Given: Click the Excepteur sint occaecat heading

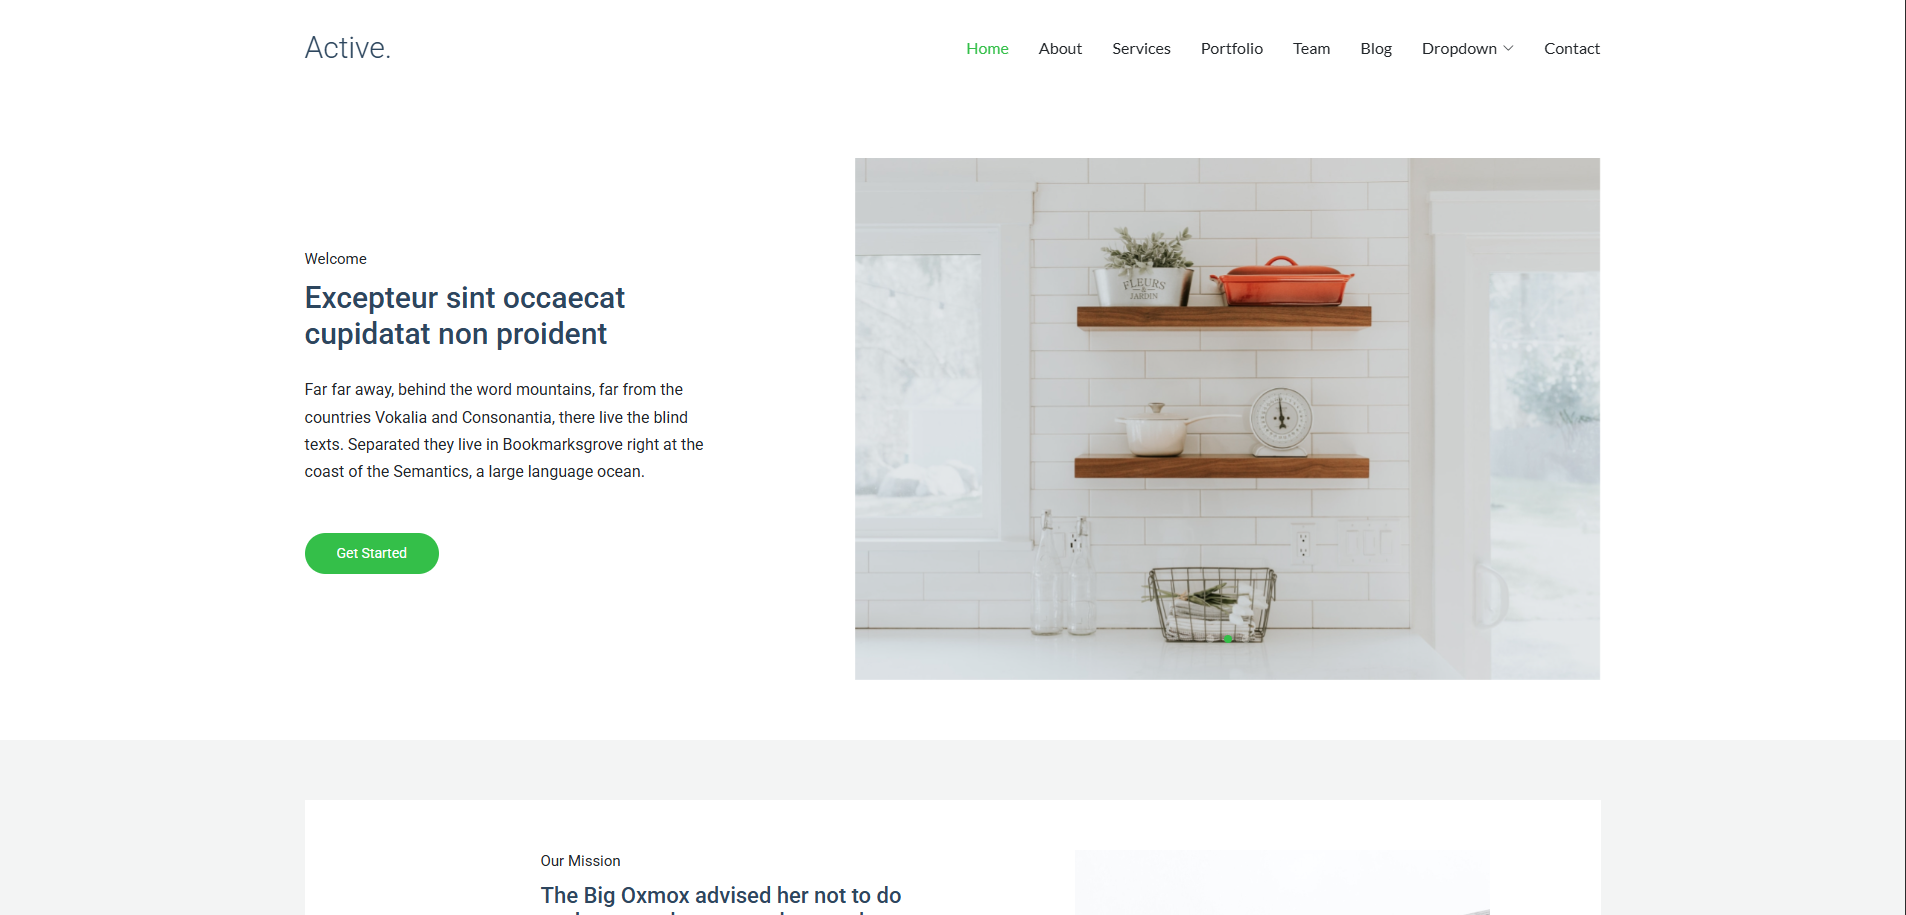Looking at the screenshot, I should pos(465,316).
